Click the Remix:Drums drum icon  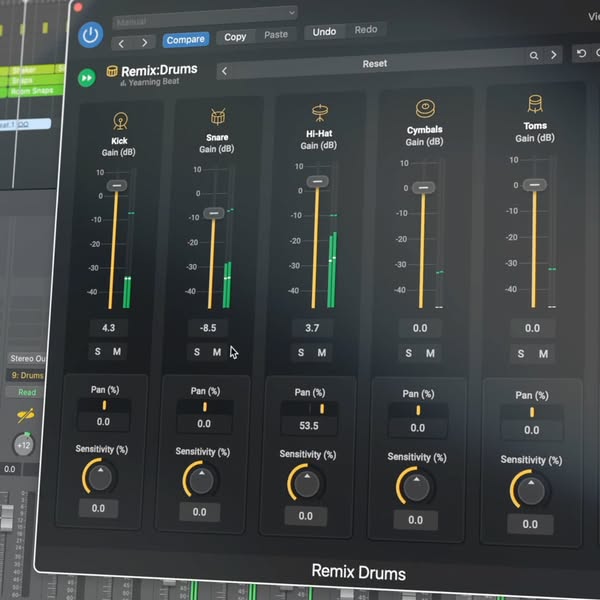click(112, 71)
